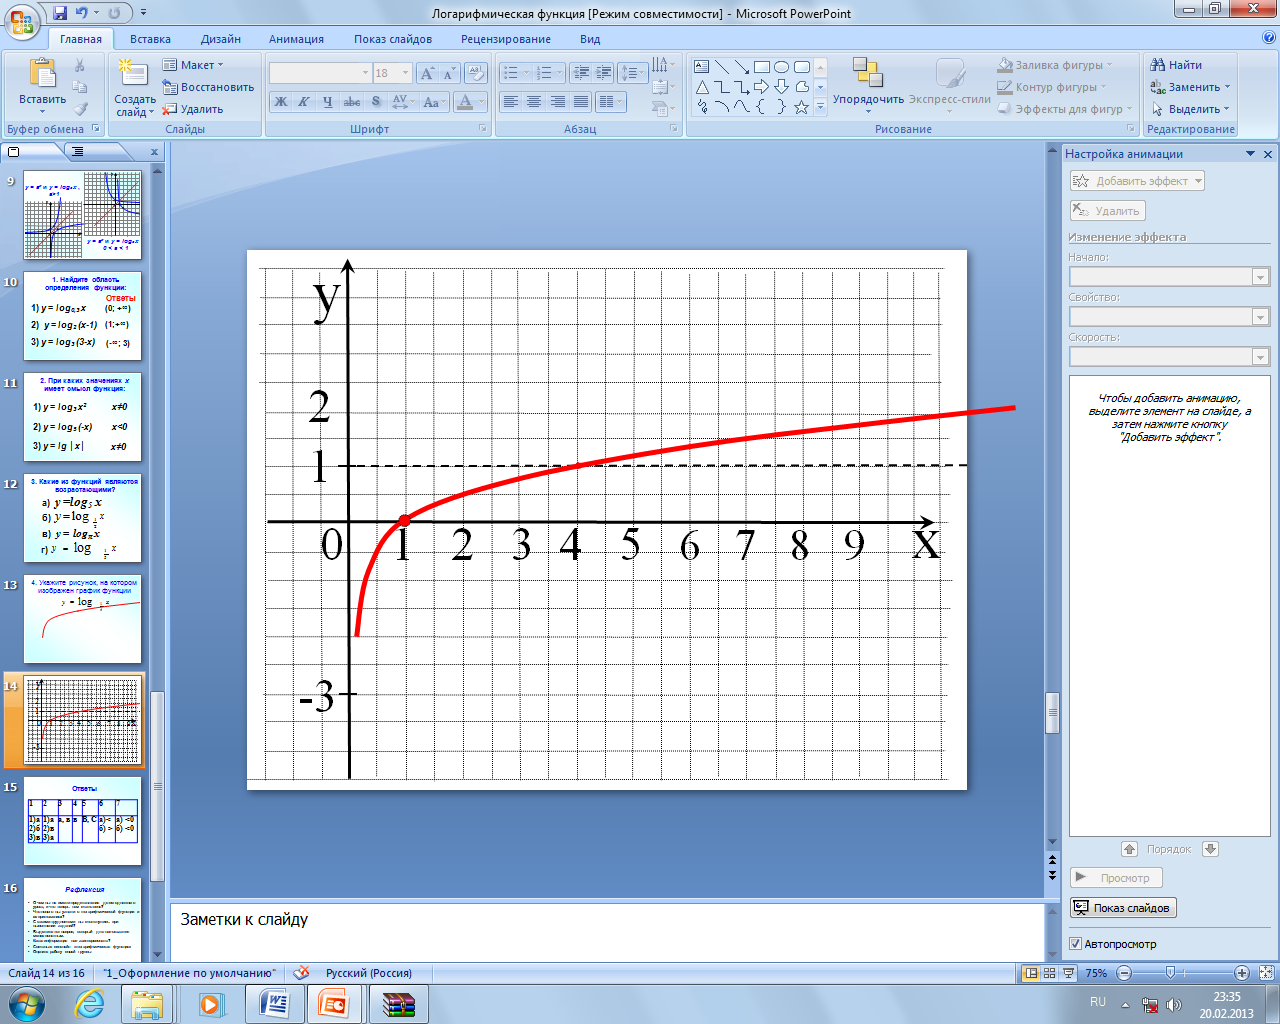Image resolution: width=1280 pixels, height=1024 pixels.
Task: Click the Undo arrow icon
Action: (x=82, y=13)
